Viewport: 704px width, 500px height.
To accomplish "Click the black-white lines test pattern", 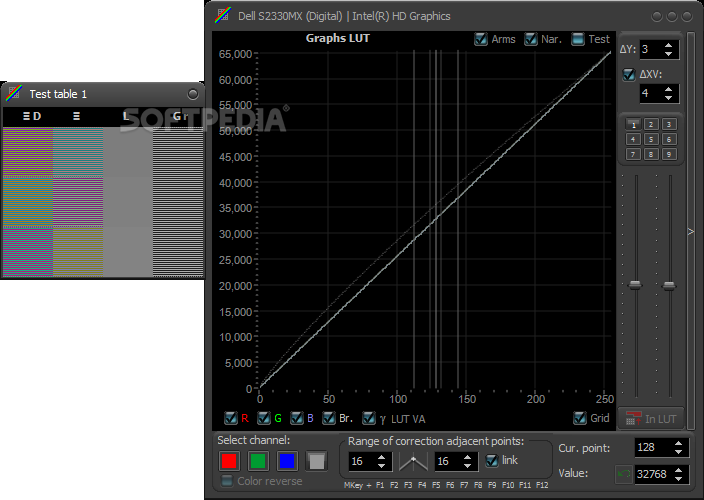I will click(178, 202).
